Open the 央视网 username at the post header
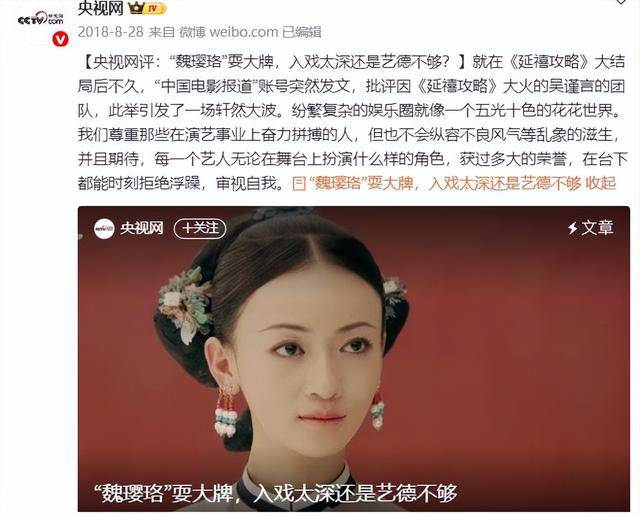 click(x=100, y=8)
